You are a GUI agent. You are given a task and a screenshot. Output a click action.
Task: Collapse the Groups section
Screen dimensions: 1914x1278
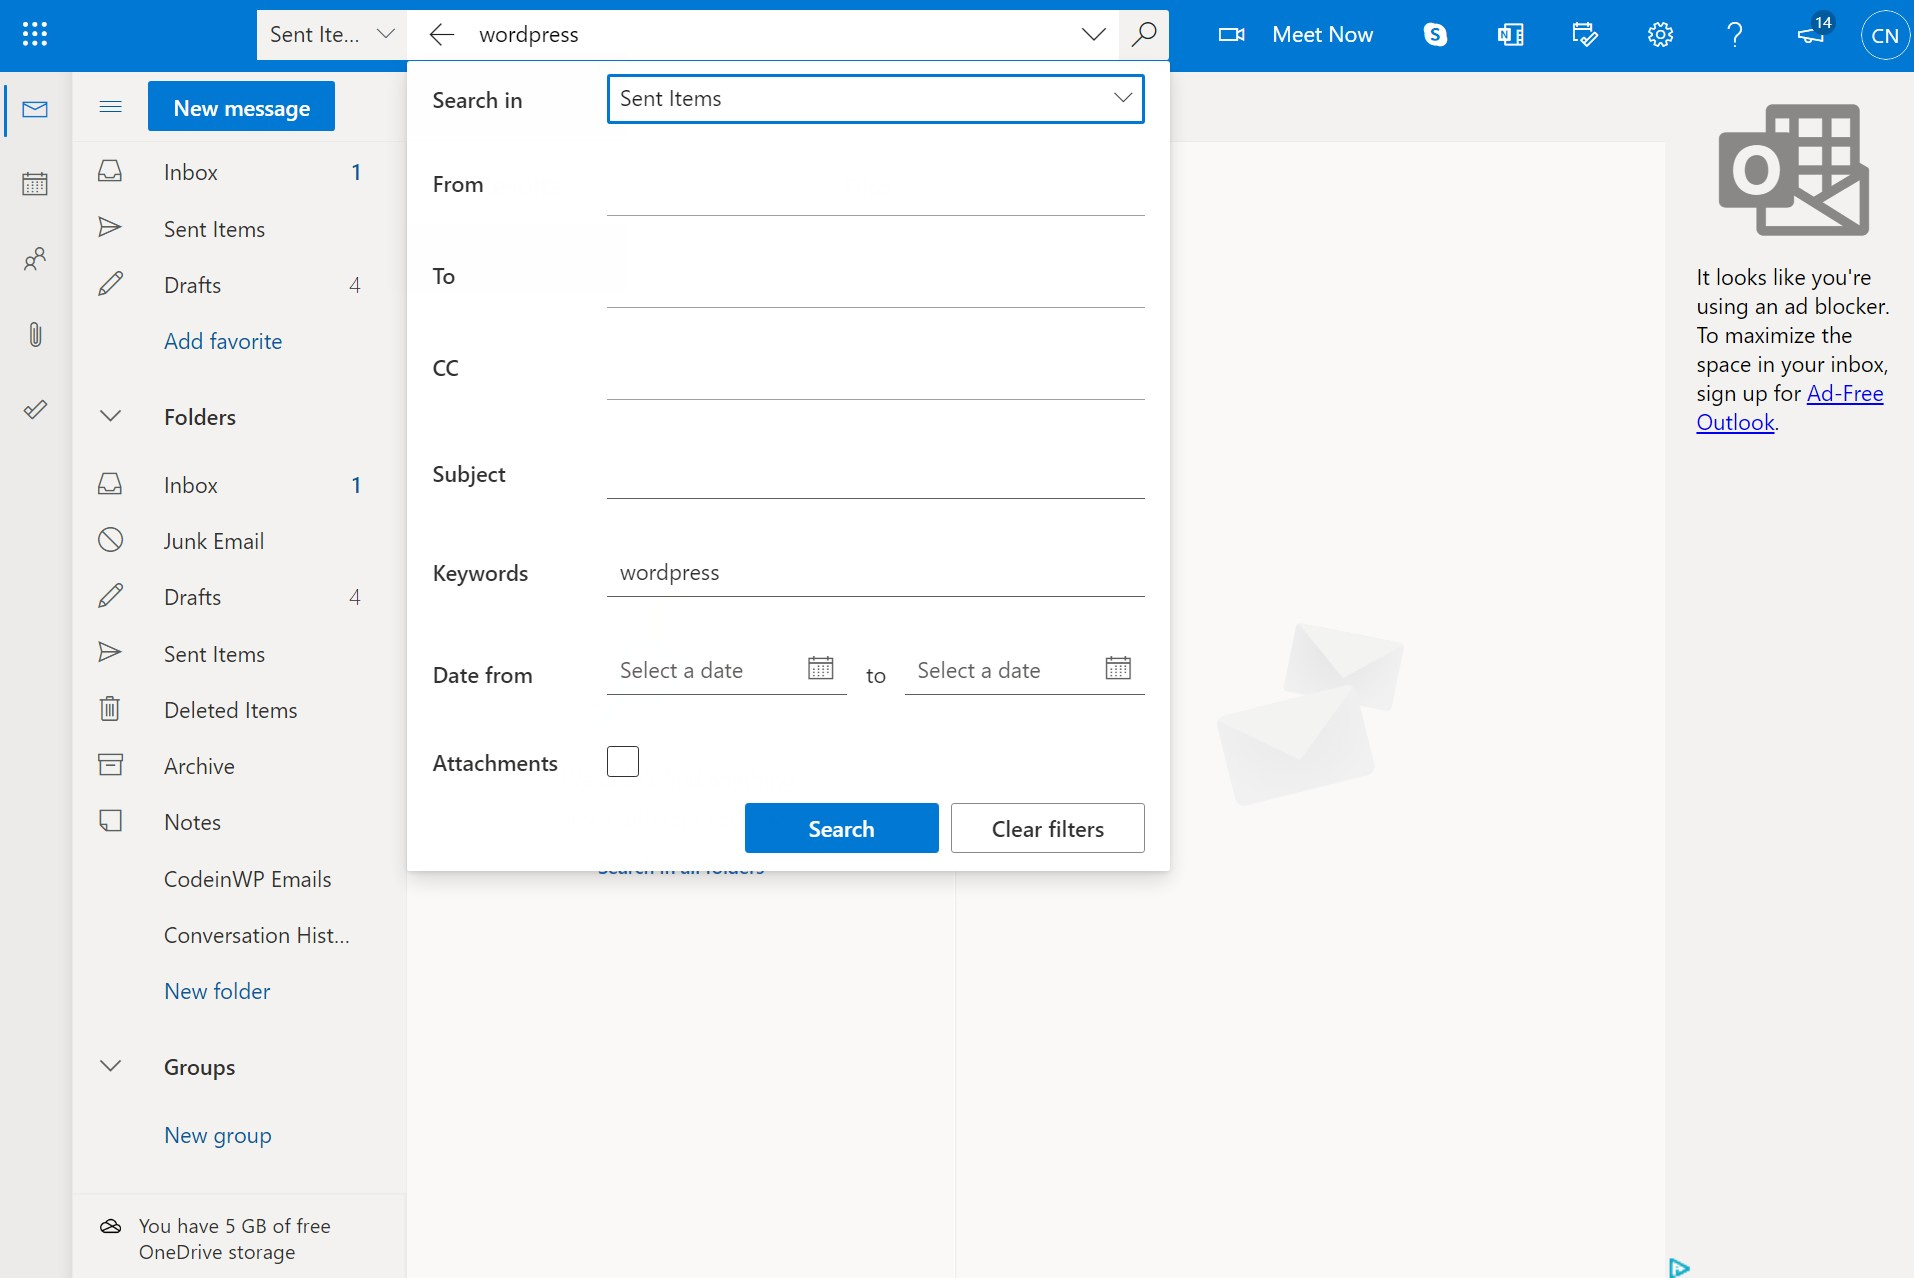click(x=110, y=1065)
